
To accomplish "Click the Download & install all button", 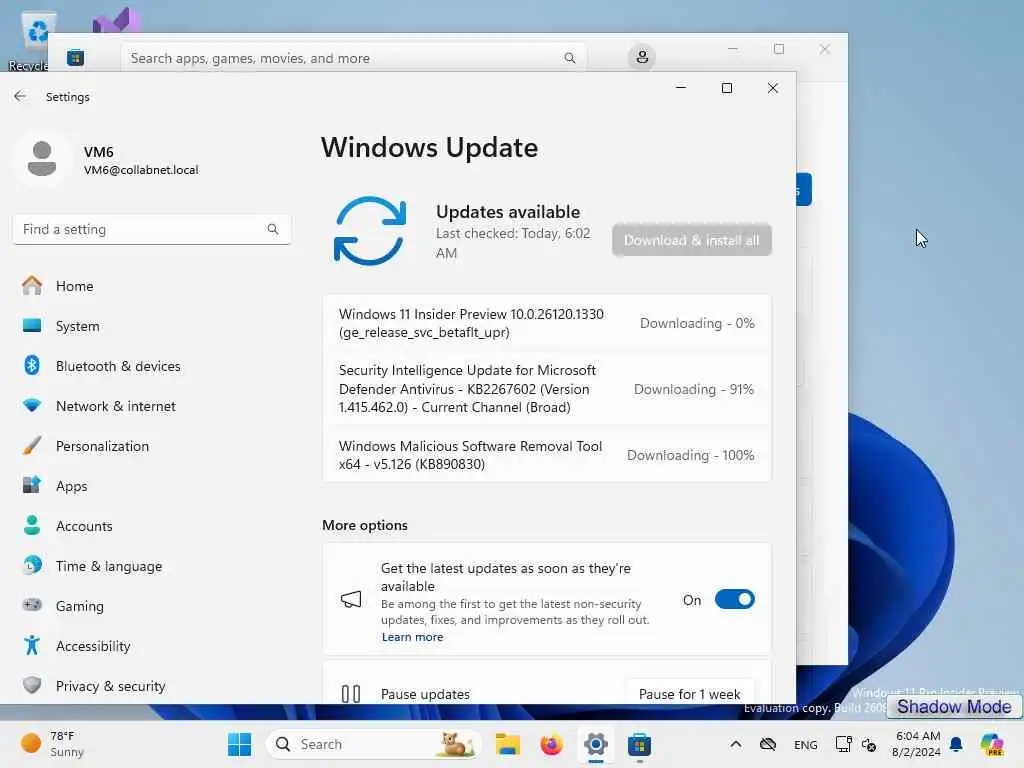I will point(692,240).
